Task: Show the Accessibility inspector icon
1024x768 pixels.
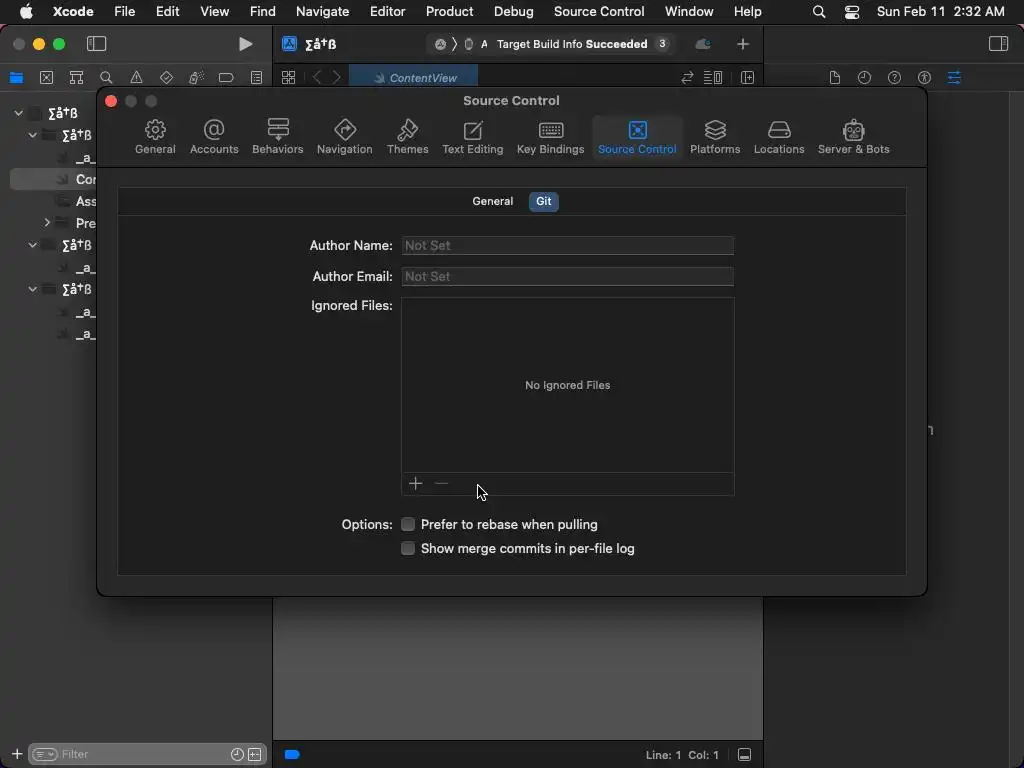Action: coord(924,78)
